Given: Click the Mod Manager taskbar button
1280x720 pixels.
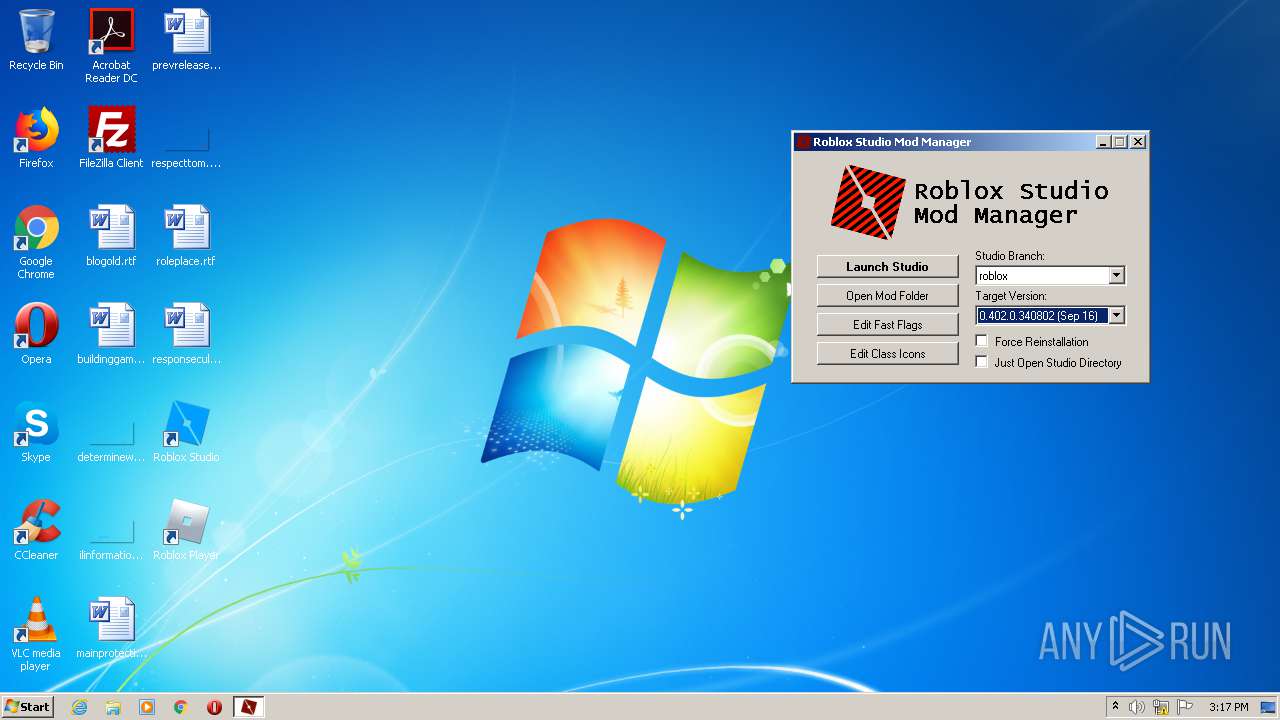Looking at the screenshot, I should click(x=248, y=707).
